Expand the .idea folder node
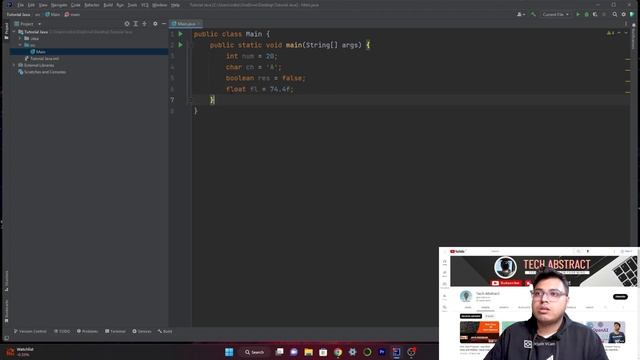 [x=20, y=38]
